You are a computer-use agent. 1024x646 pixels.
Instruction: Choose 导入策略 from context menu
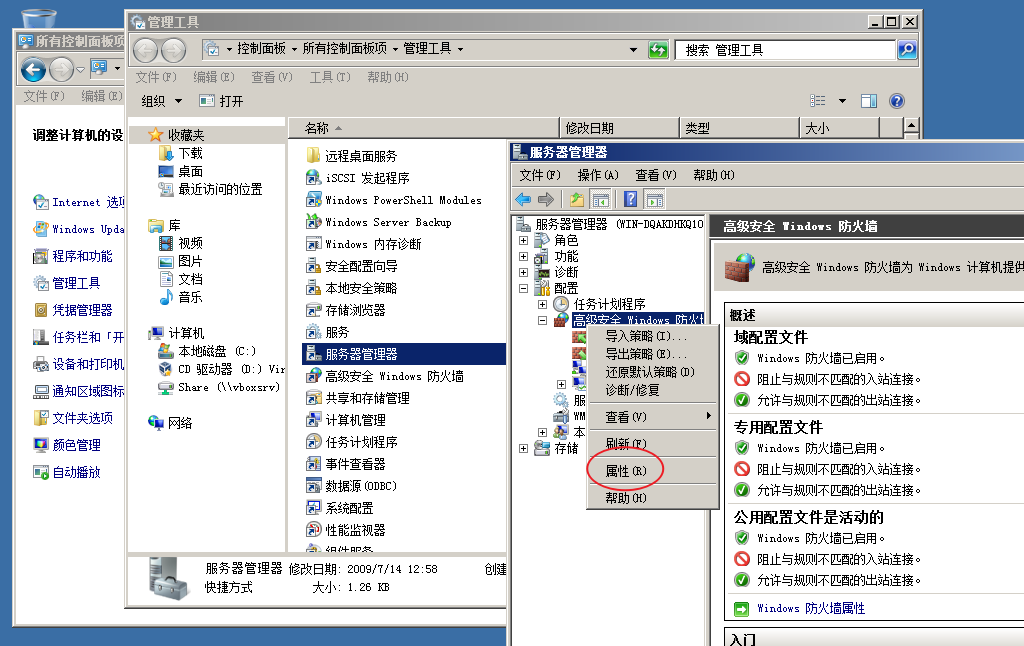click(652, 336)
